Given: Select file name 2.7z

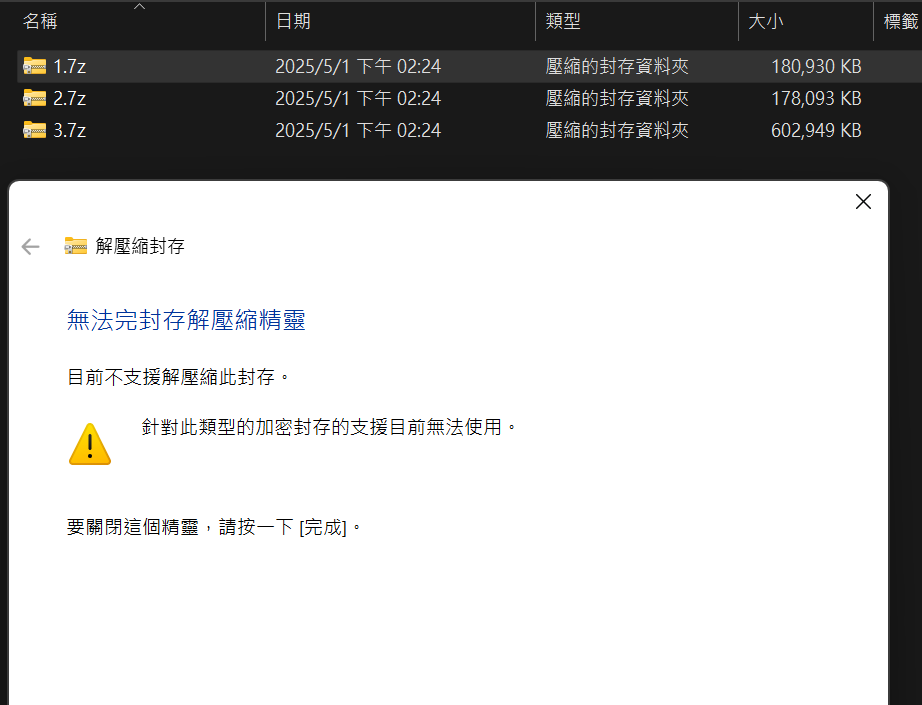Looking at the screenshot, I should pos(69,98).
